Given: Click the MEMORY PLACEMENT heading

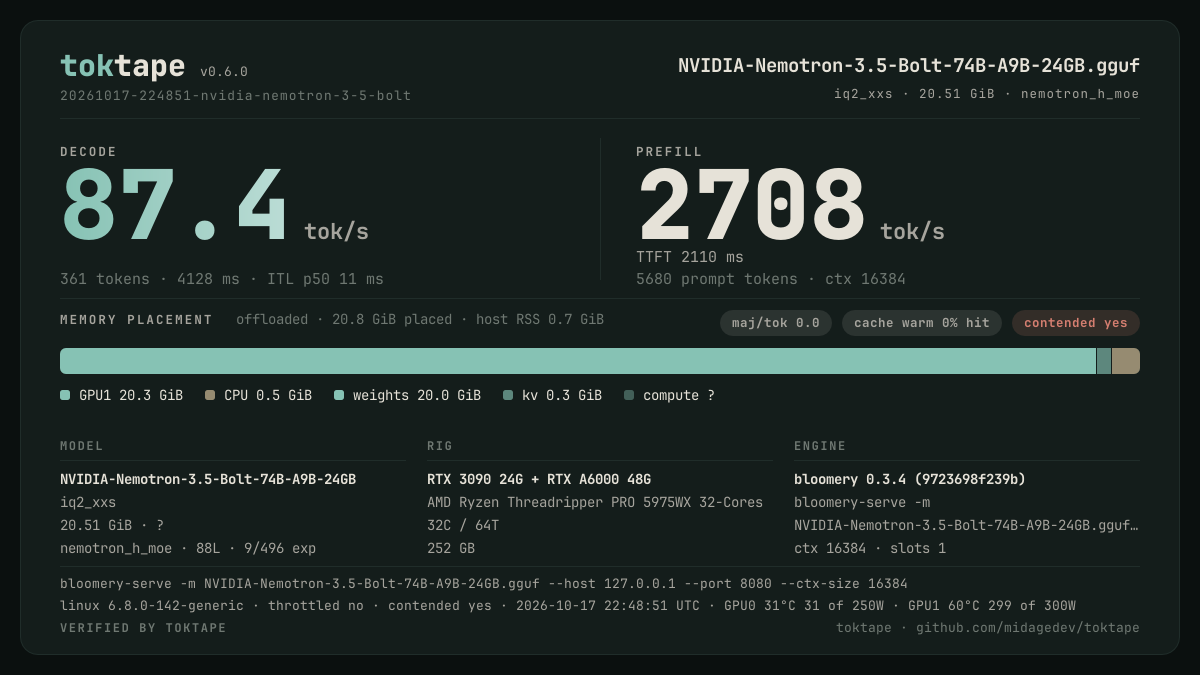Looking at the screenshot, I should pos(136,320).
